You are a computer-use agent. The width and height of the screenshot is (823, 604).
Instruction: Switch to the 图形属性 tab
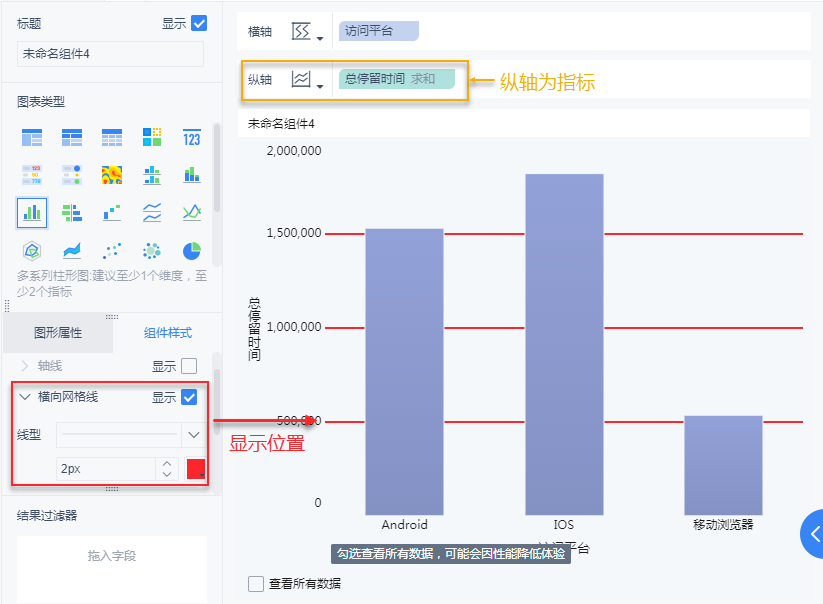[x=58, y=333]
